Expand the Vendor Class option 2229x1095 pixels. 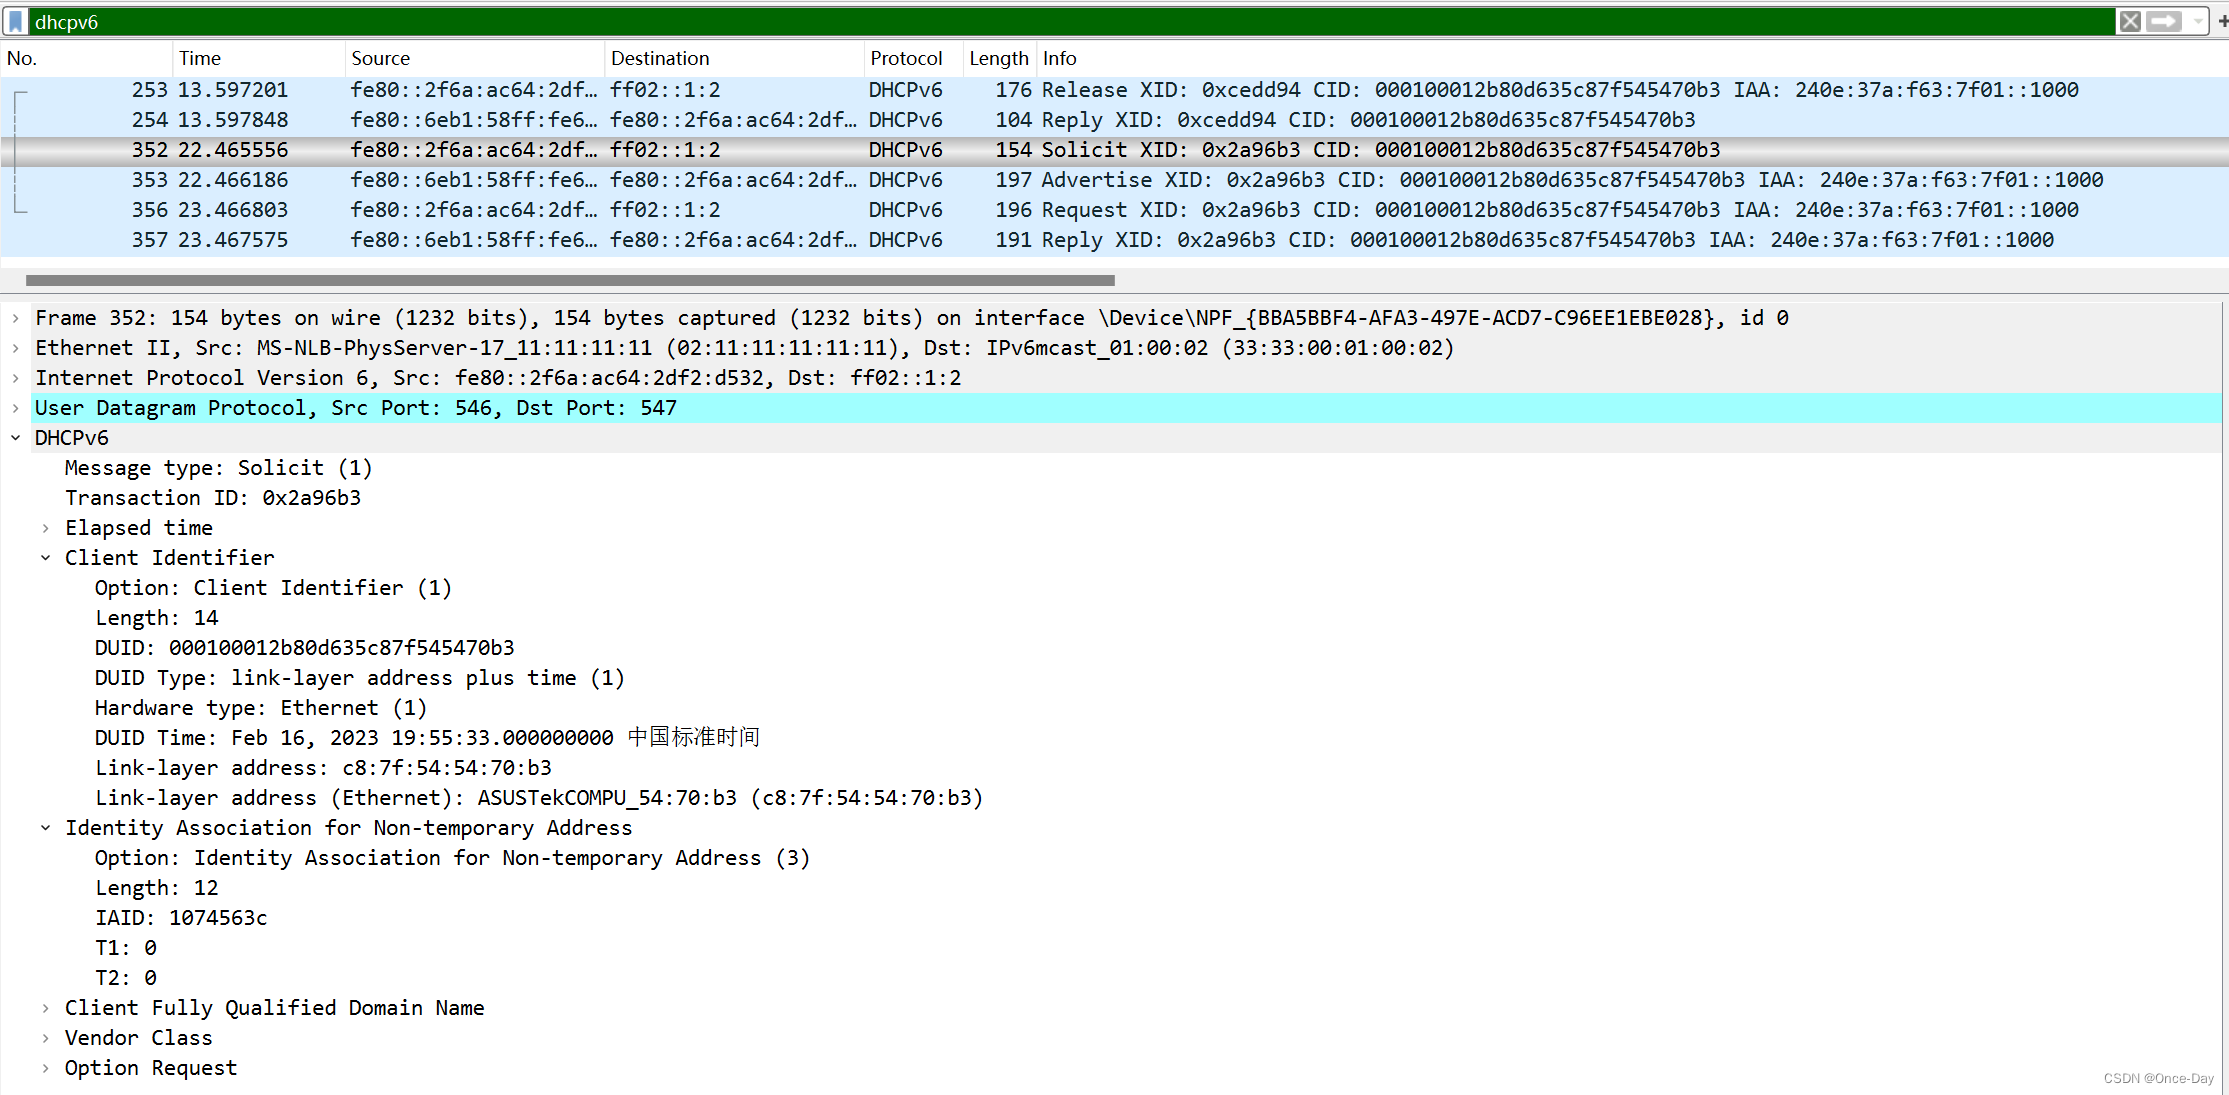coord(46,1038)
